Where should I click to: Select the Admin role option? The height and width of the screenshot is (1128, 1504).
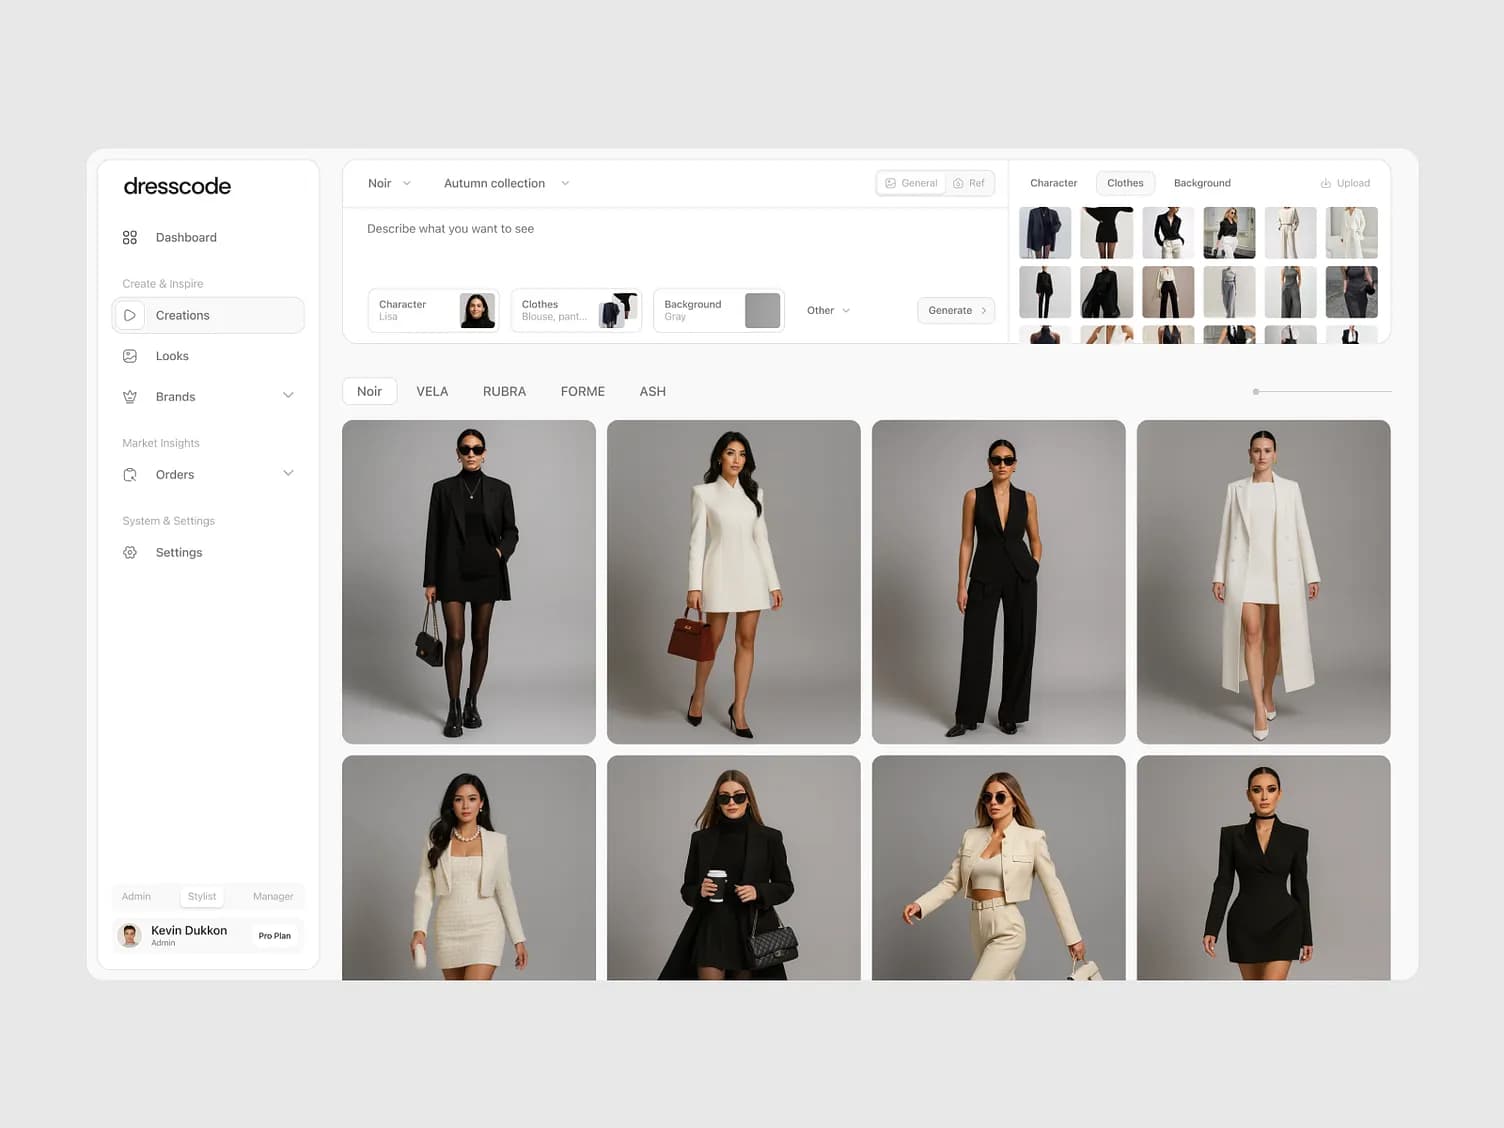(x=136, y=896)
